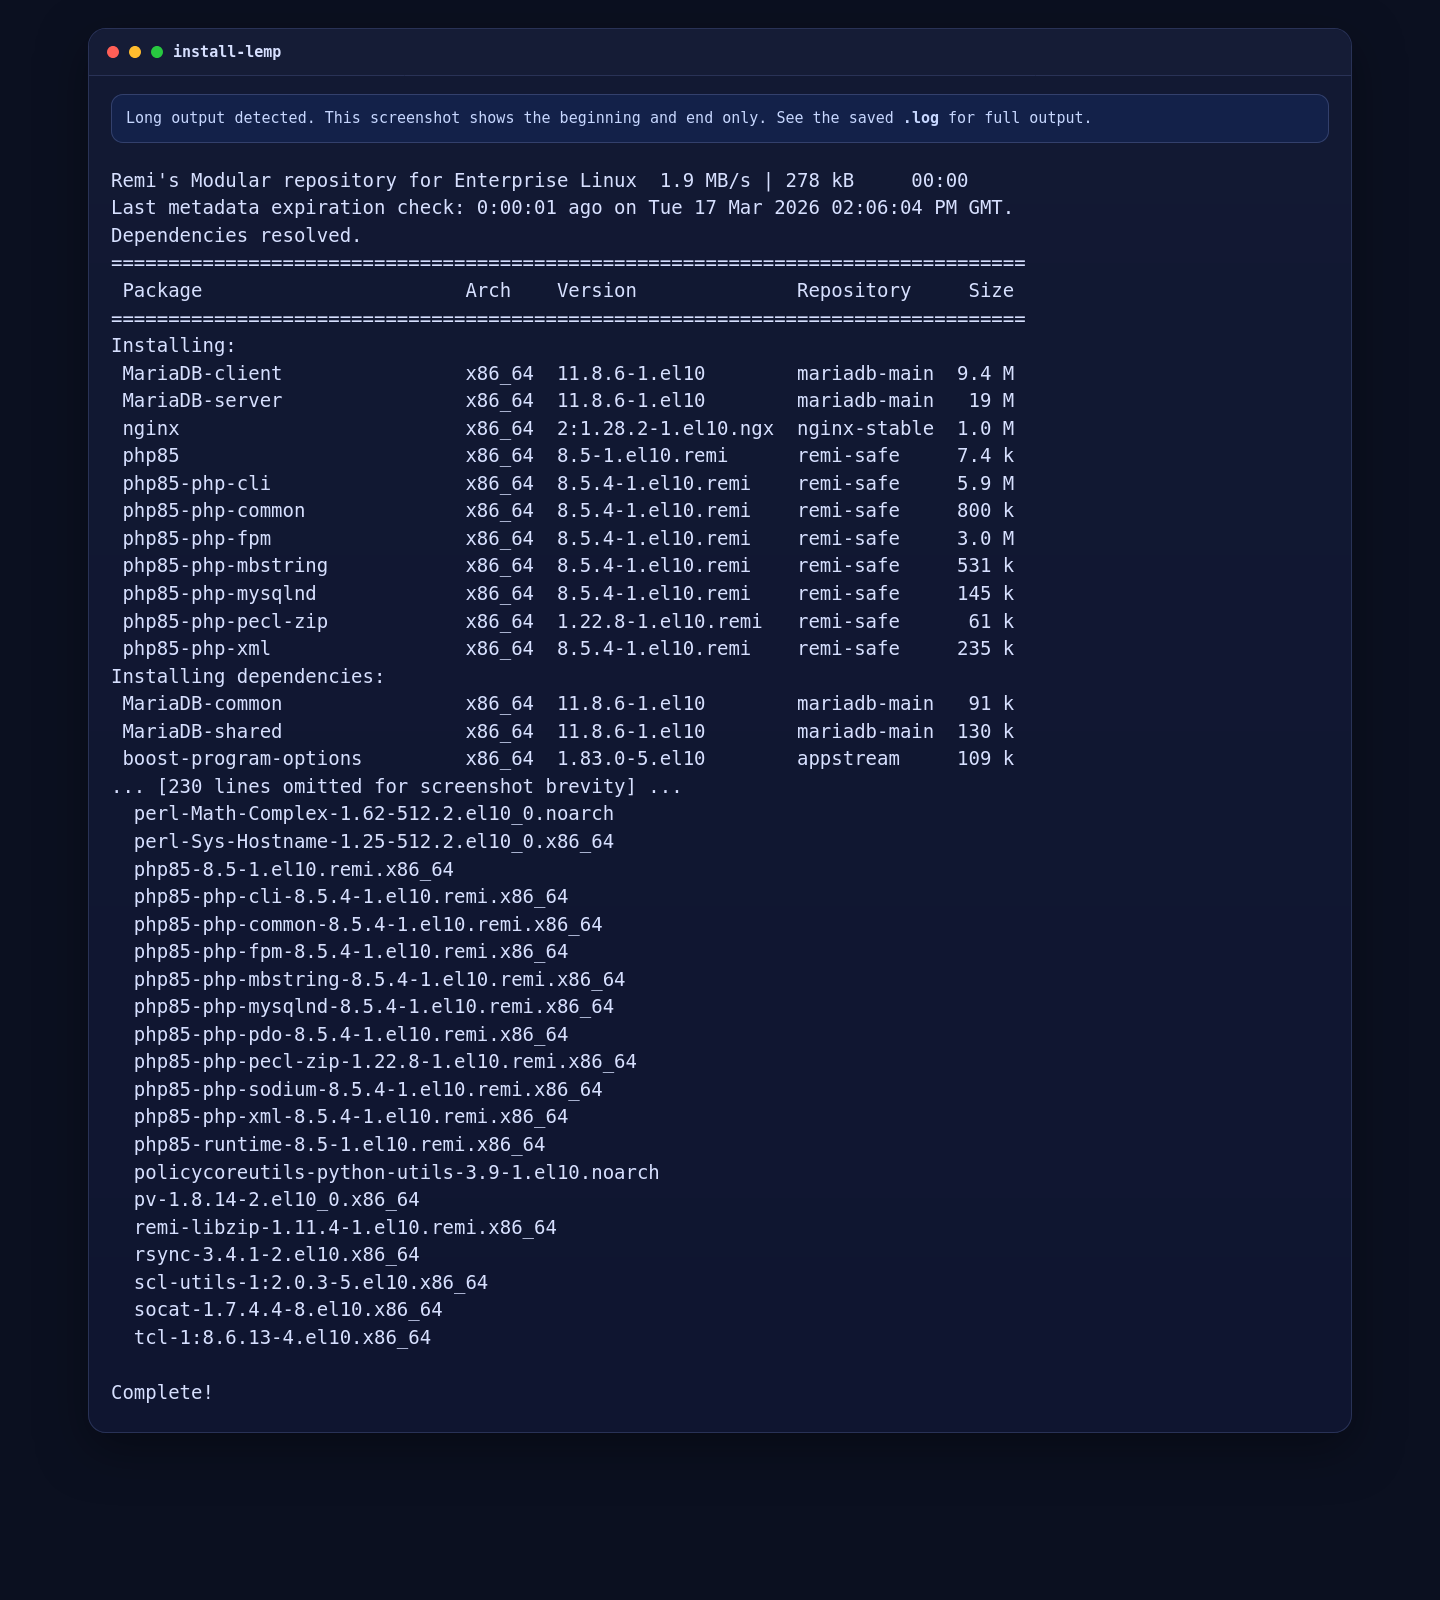Click the 7.4 k size value
Screen dimensions: 1440x1600
[x=985, y=456]
